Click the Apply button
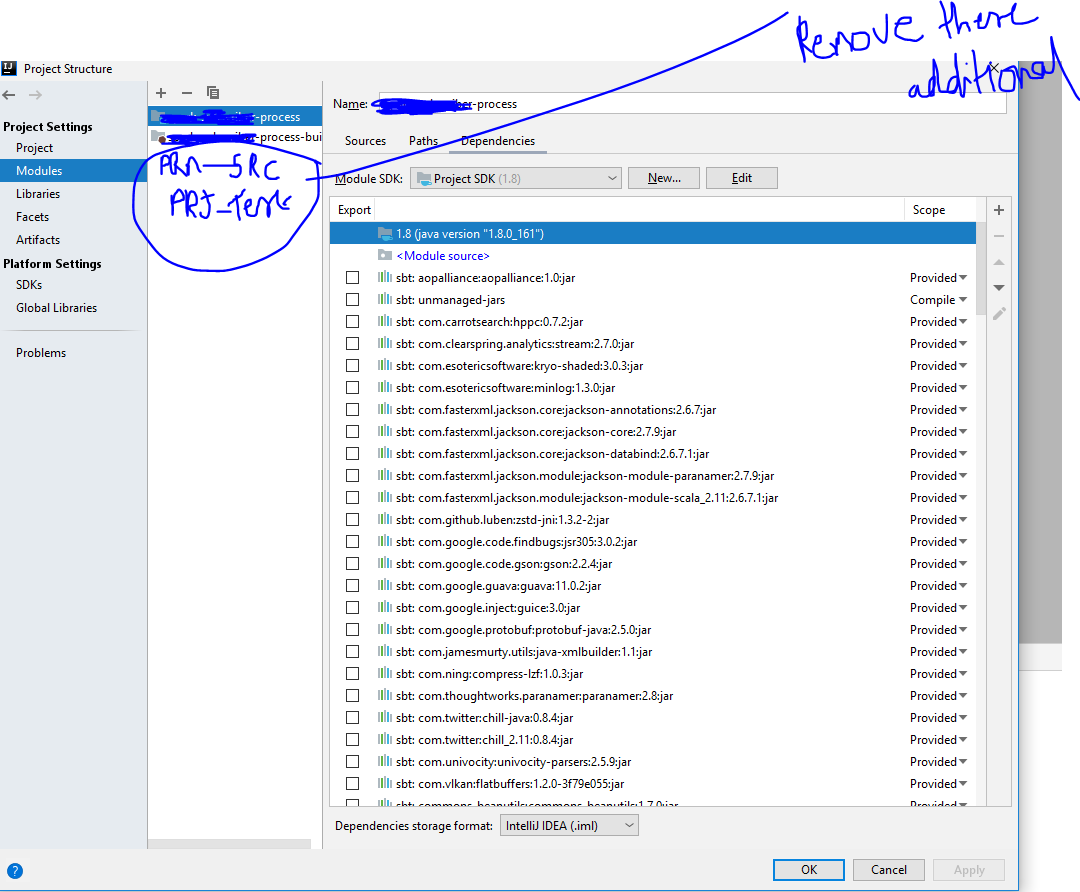This screenshot has width=1080, height=892. point(968,870)
